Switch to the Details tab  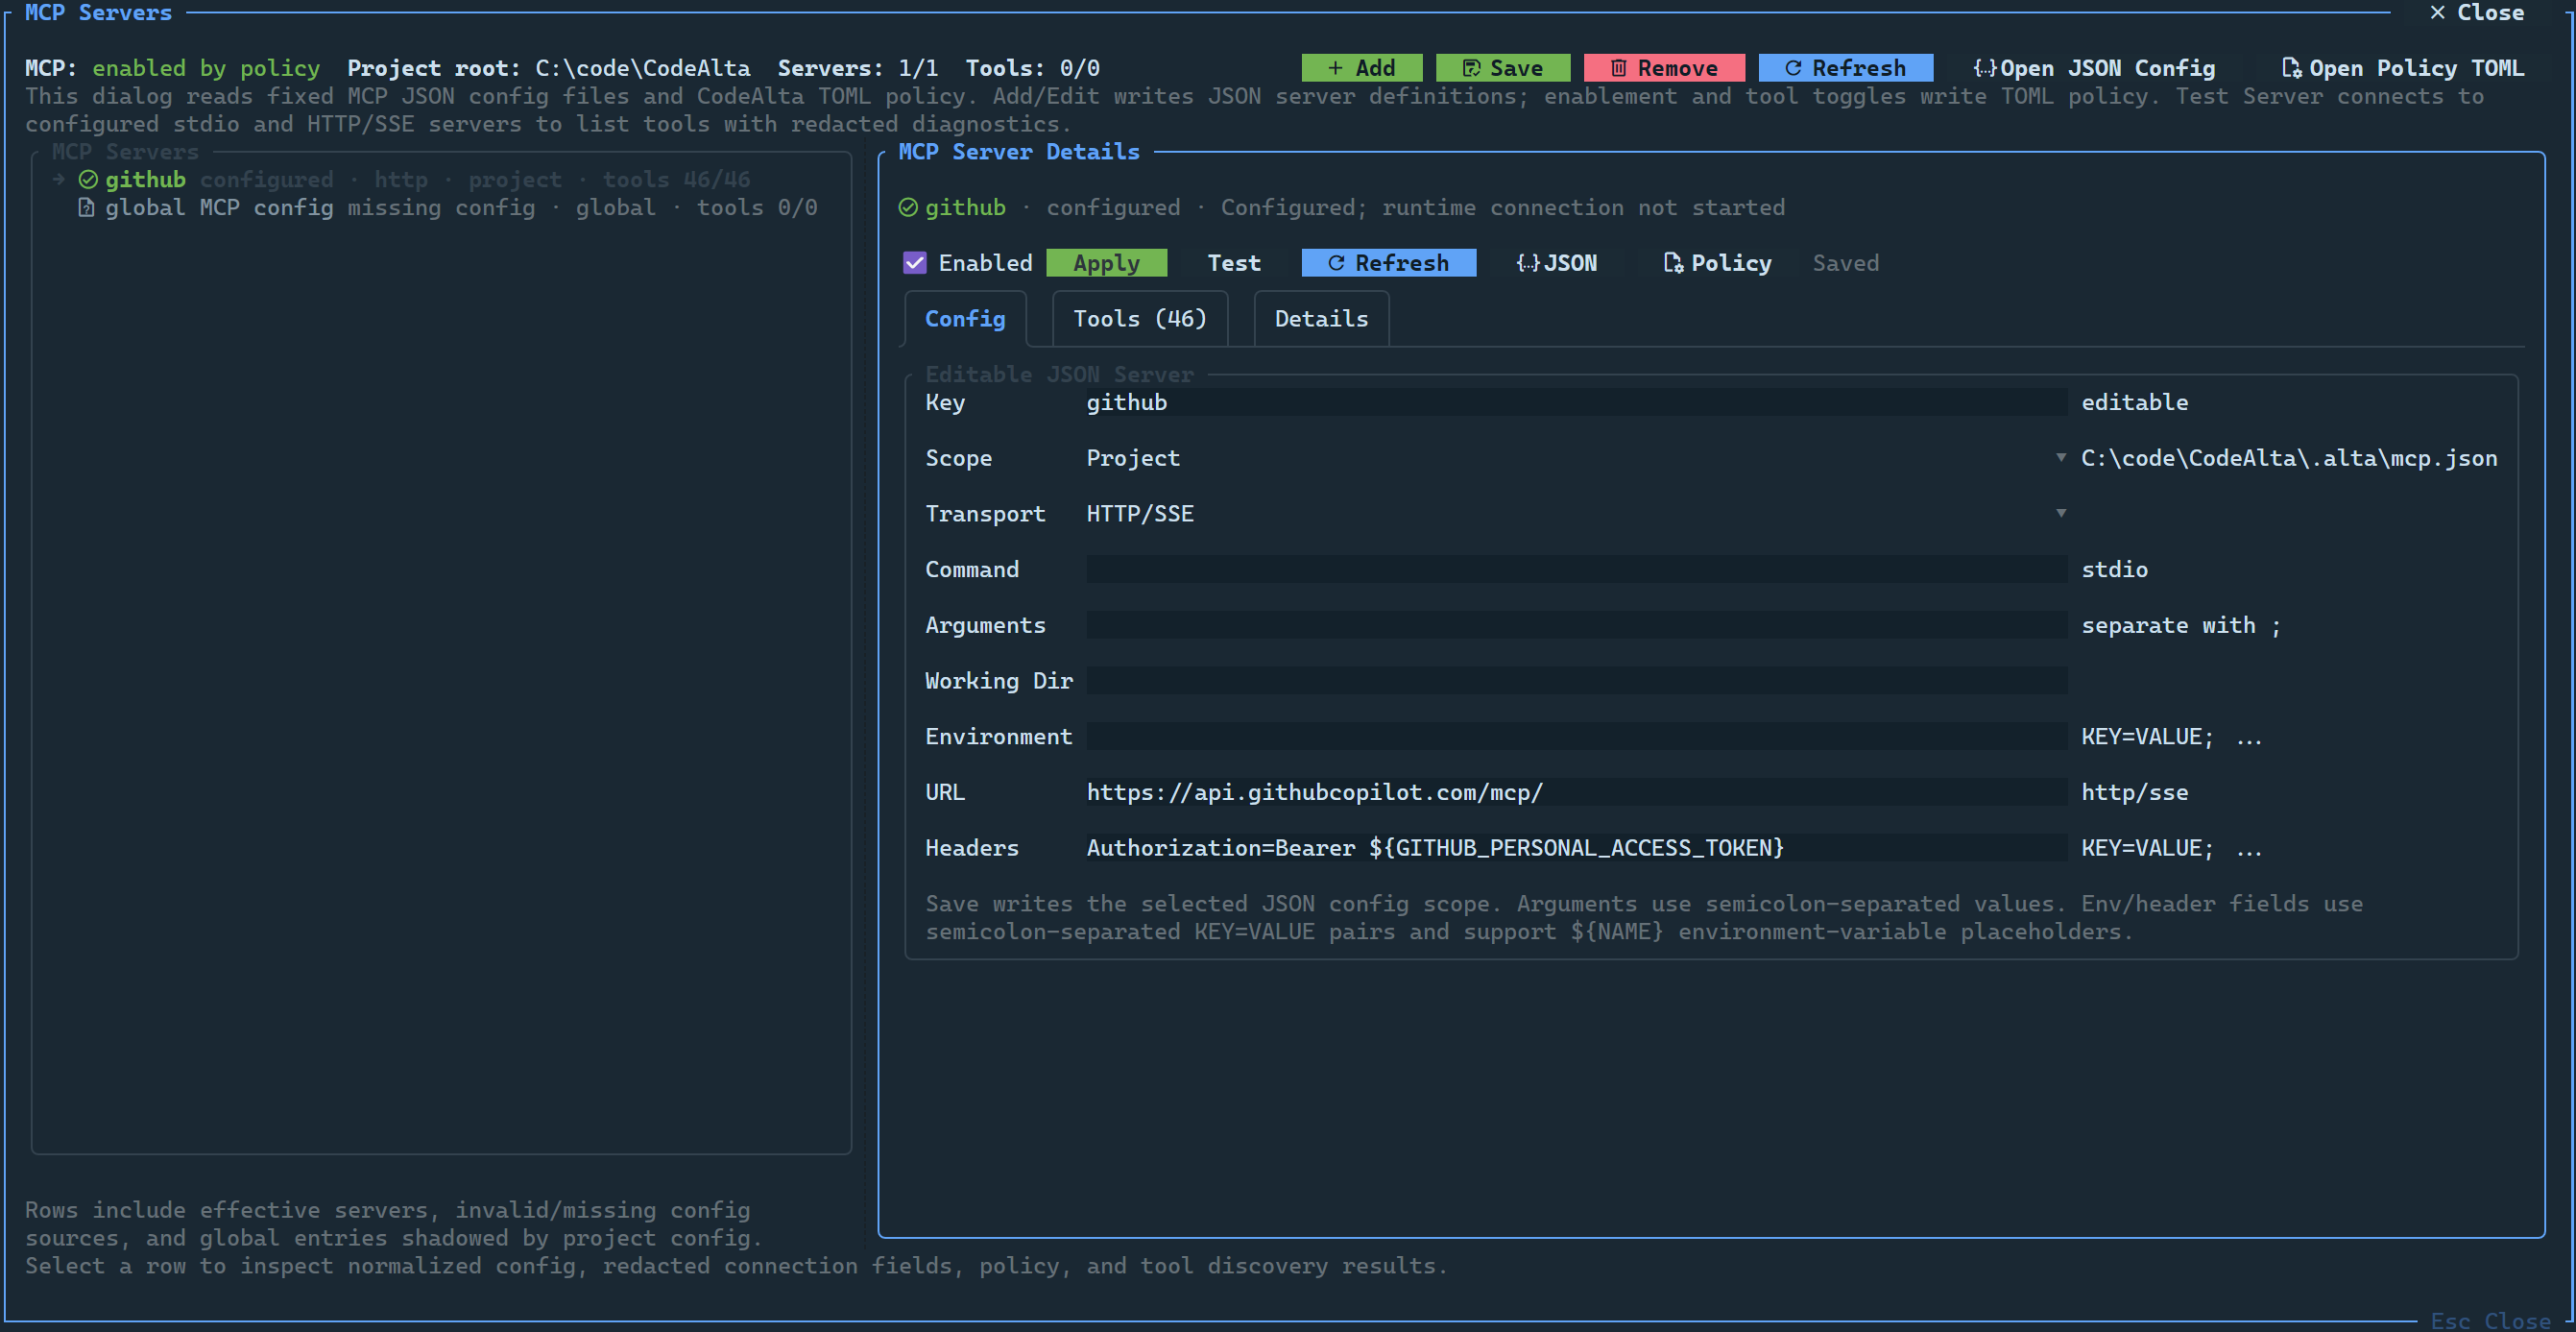pyautogui.click(x=1321, y=319)
